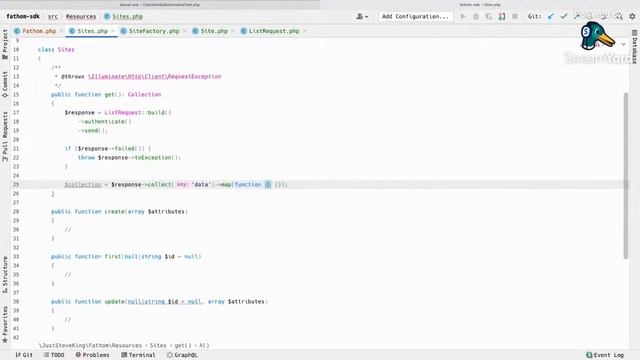Open the Git tool window at the bottom
This screenshot has height=360, width=640.
pos(24,355)
